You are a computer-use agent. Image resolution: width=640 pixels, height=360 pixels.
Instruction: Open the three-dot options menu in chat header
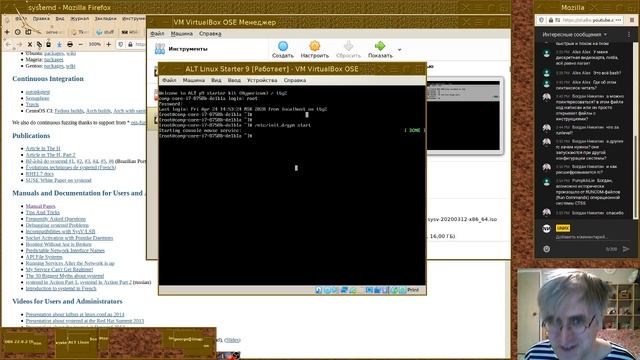(629, 35)
